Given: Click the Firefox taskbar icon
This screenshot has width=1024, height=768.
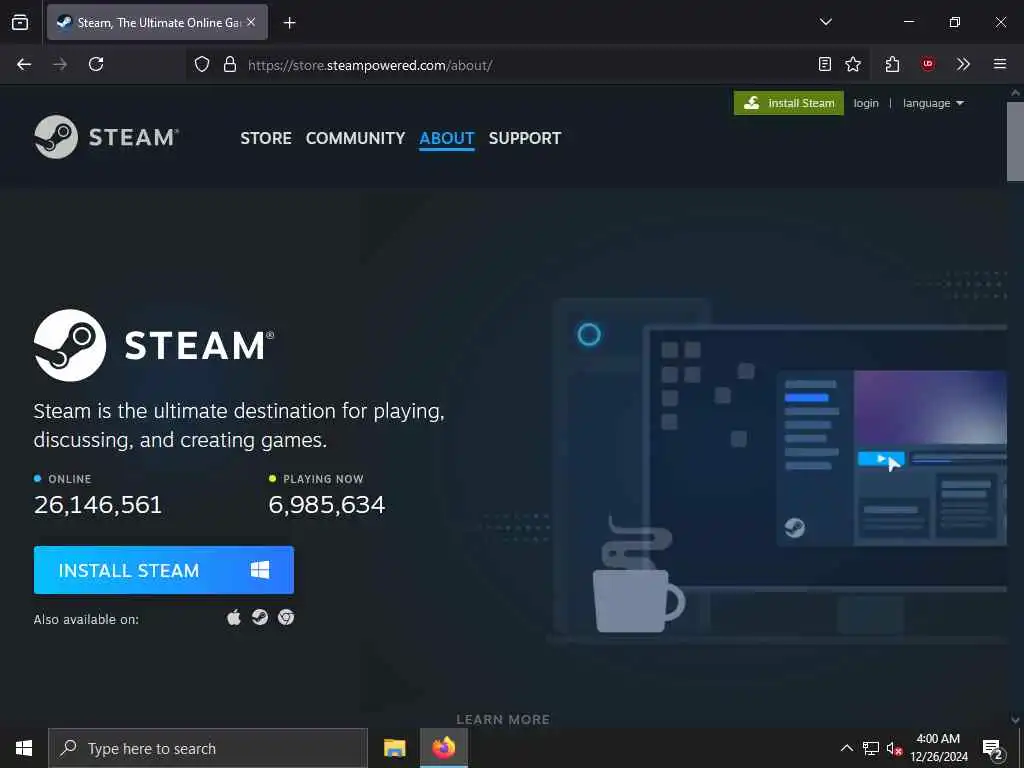Looking at the screenshot, I should pos(443,748).
